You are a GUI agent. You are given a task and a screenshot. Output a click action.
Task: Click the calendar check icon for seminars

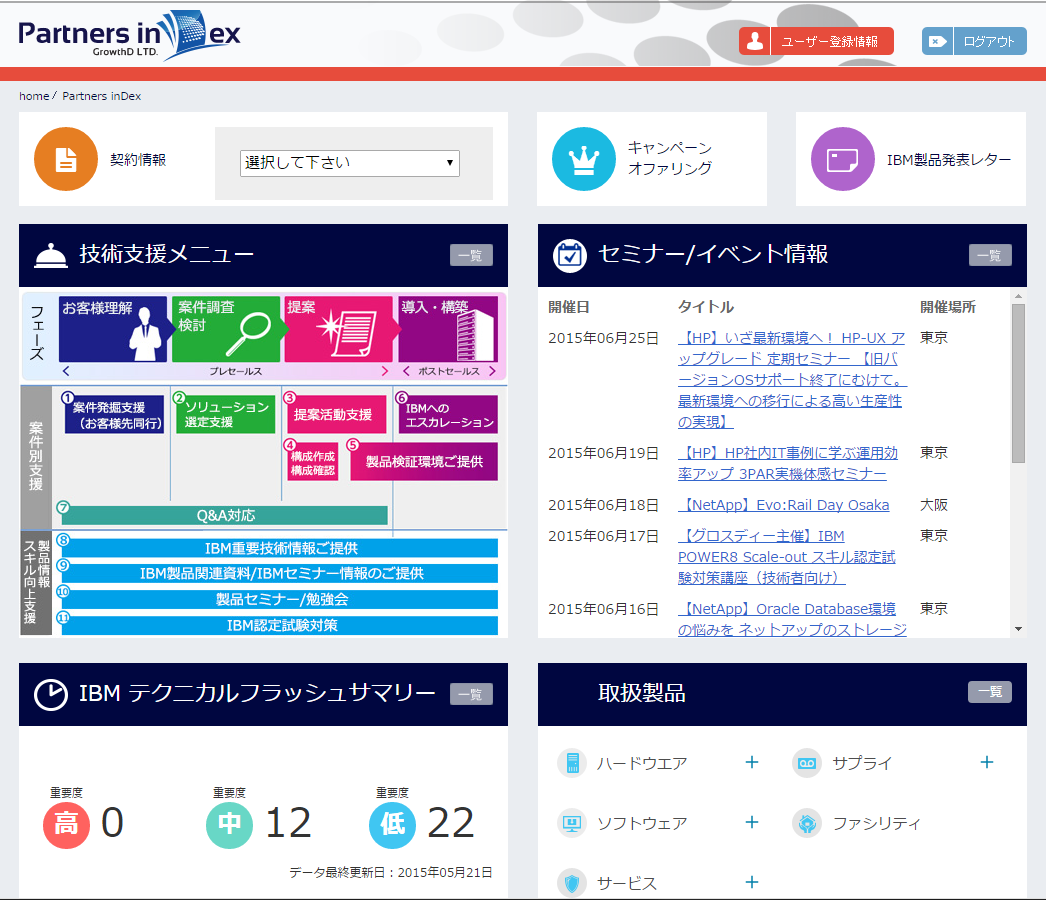point(570,256)
